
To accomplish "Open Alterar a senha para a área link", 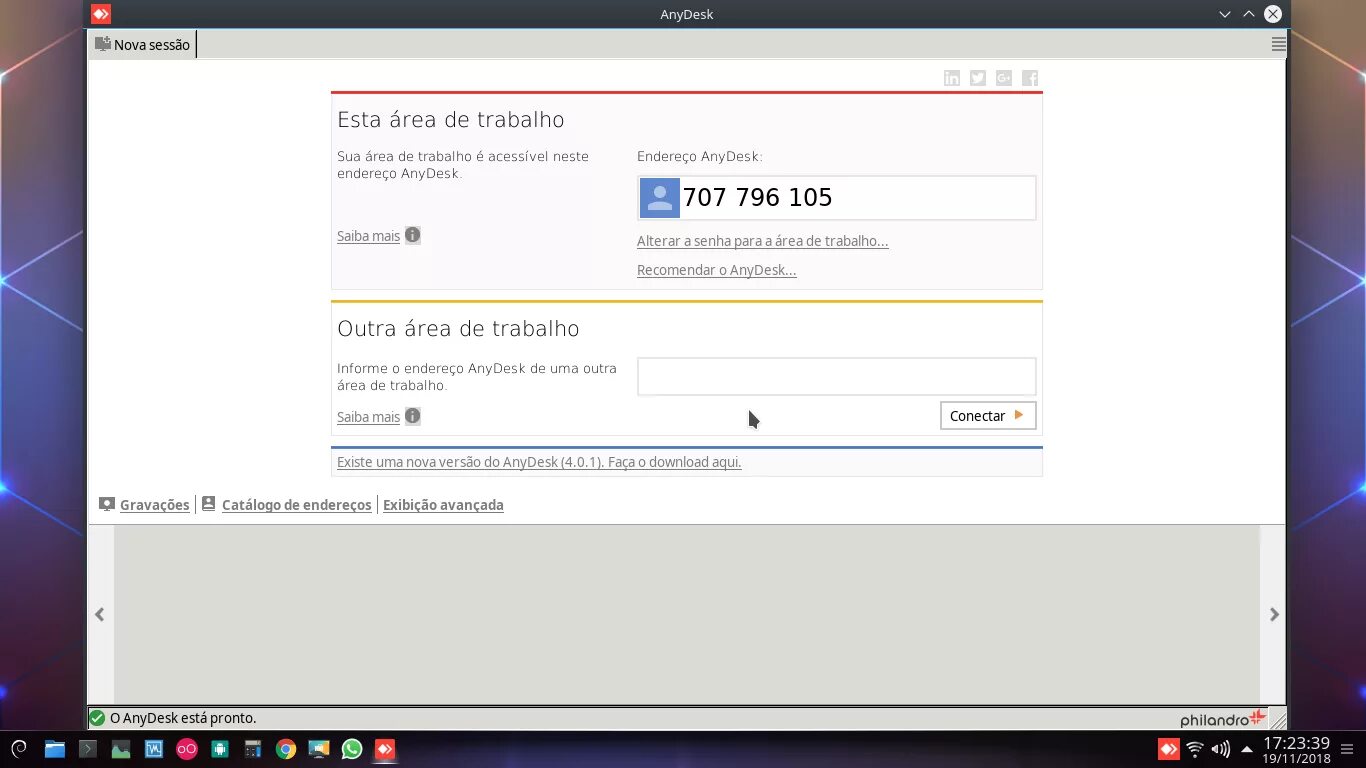I will point(762,241).
